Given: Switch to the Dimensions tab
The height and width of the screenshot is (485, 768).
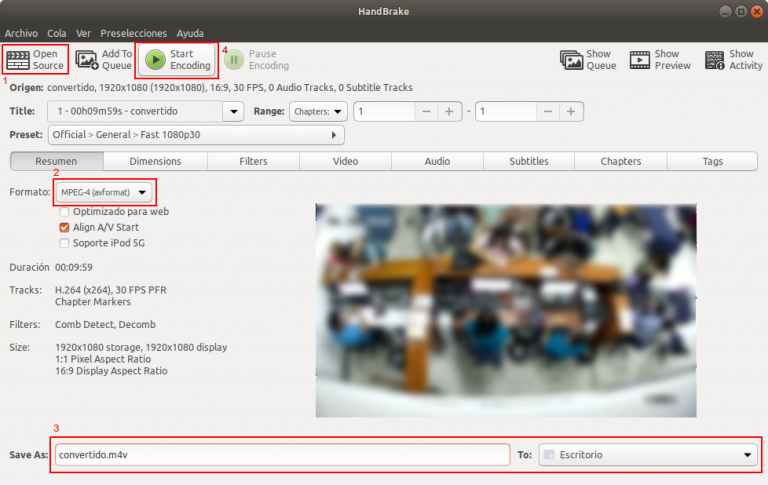Looking at the screenshot, I should coord(155,161).
